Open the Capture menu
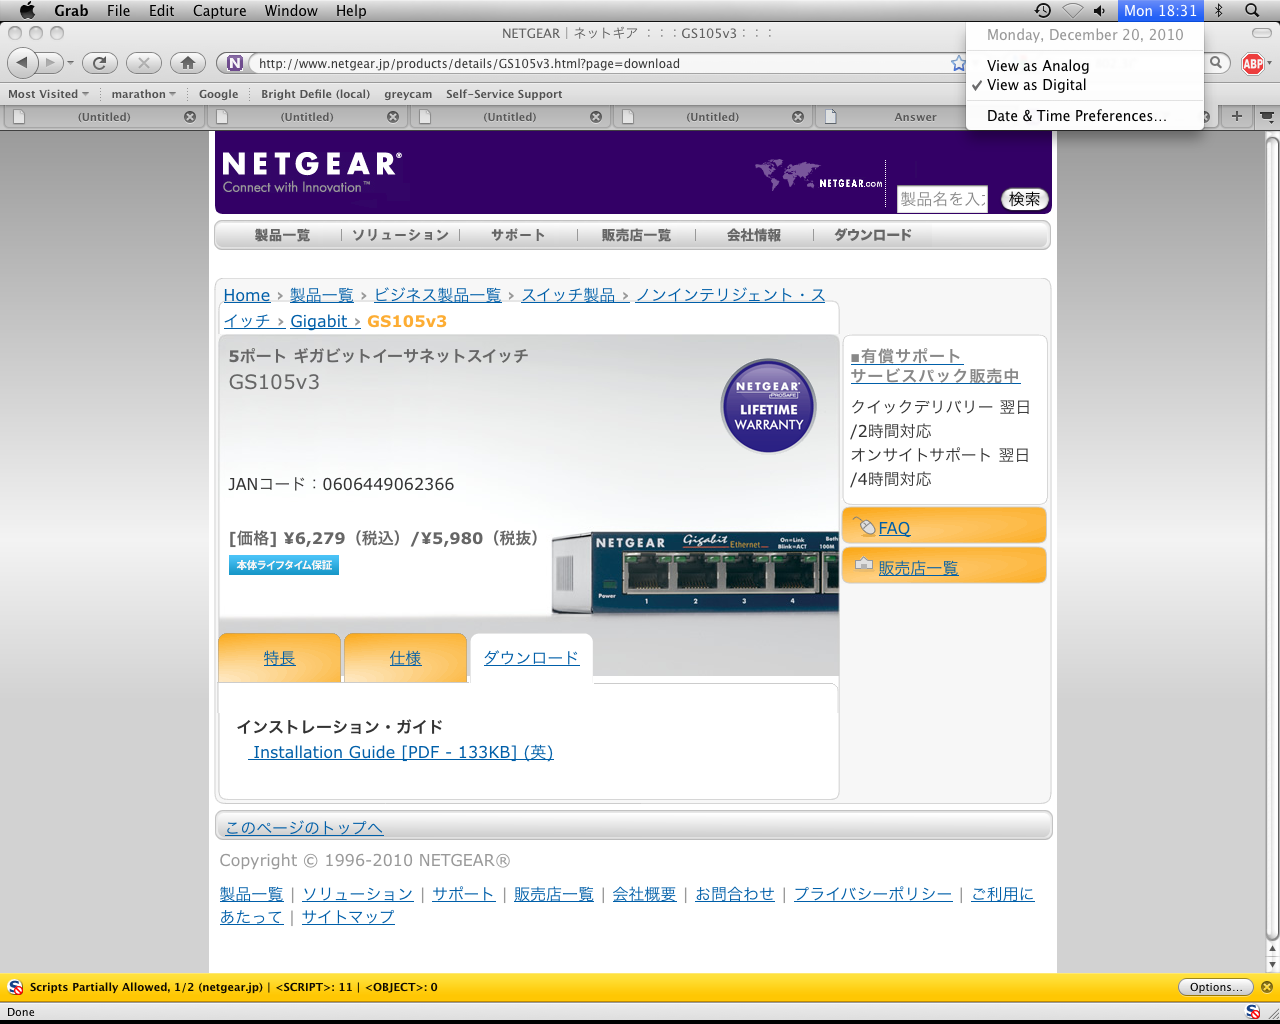This screenshot has height=1024, width=1280. pos(219,10)
